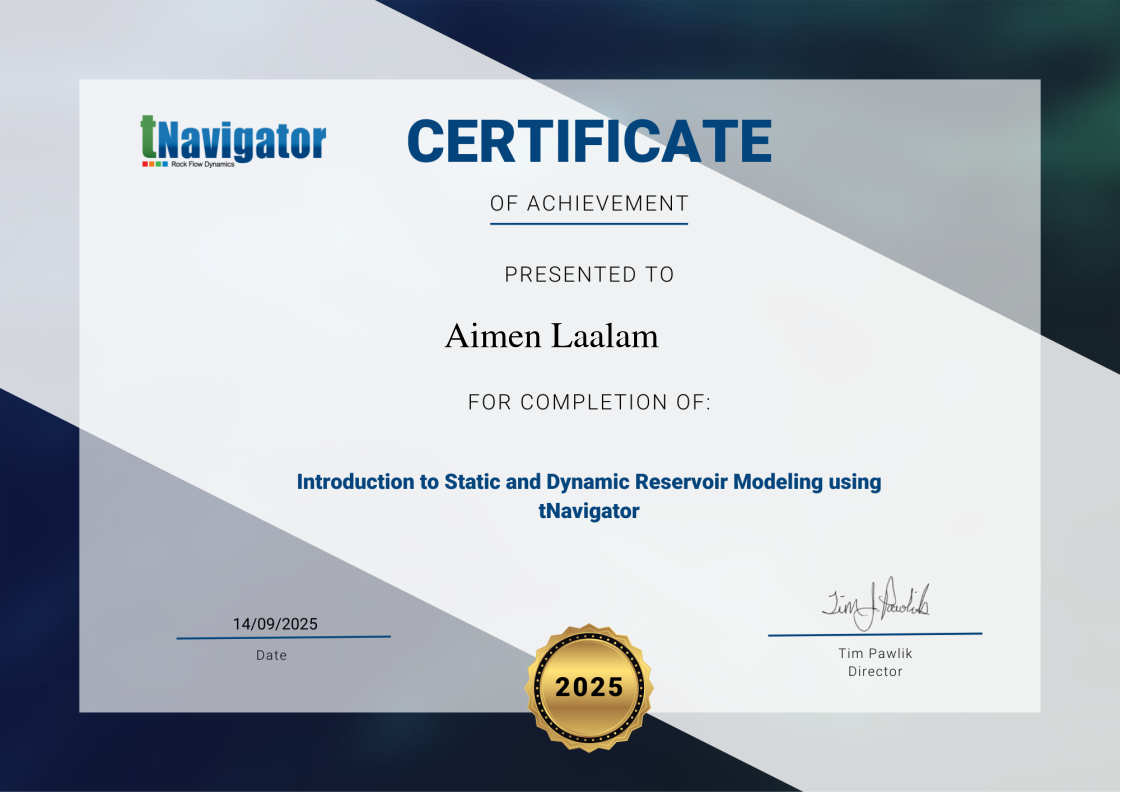
Task: Click the word tNavigator in course title
Action: [x=589, y=511]
